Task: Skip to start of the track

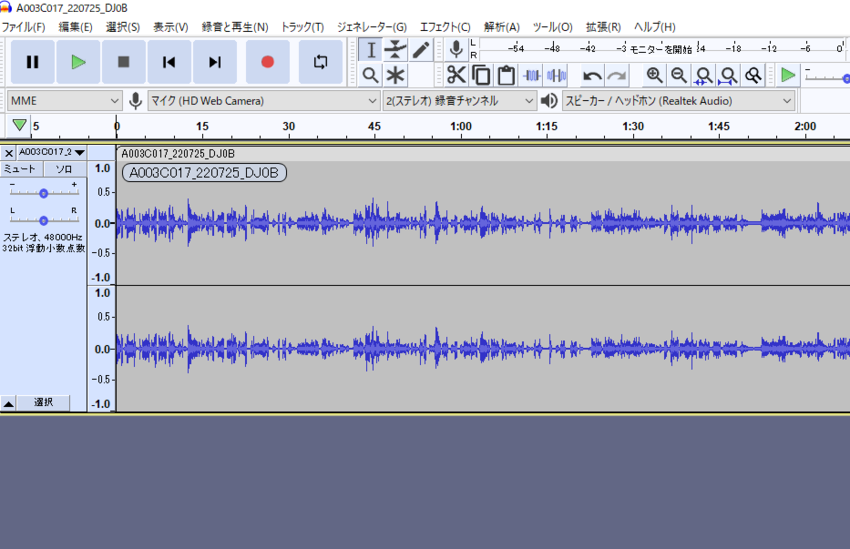Action: click(x=169, y=62)
